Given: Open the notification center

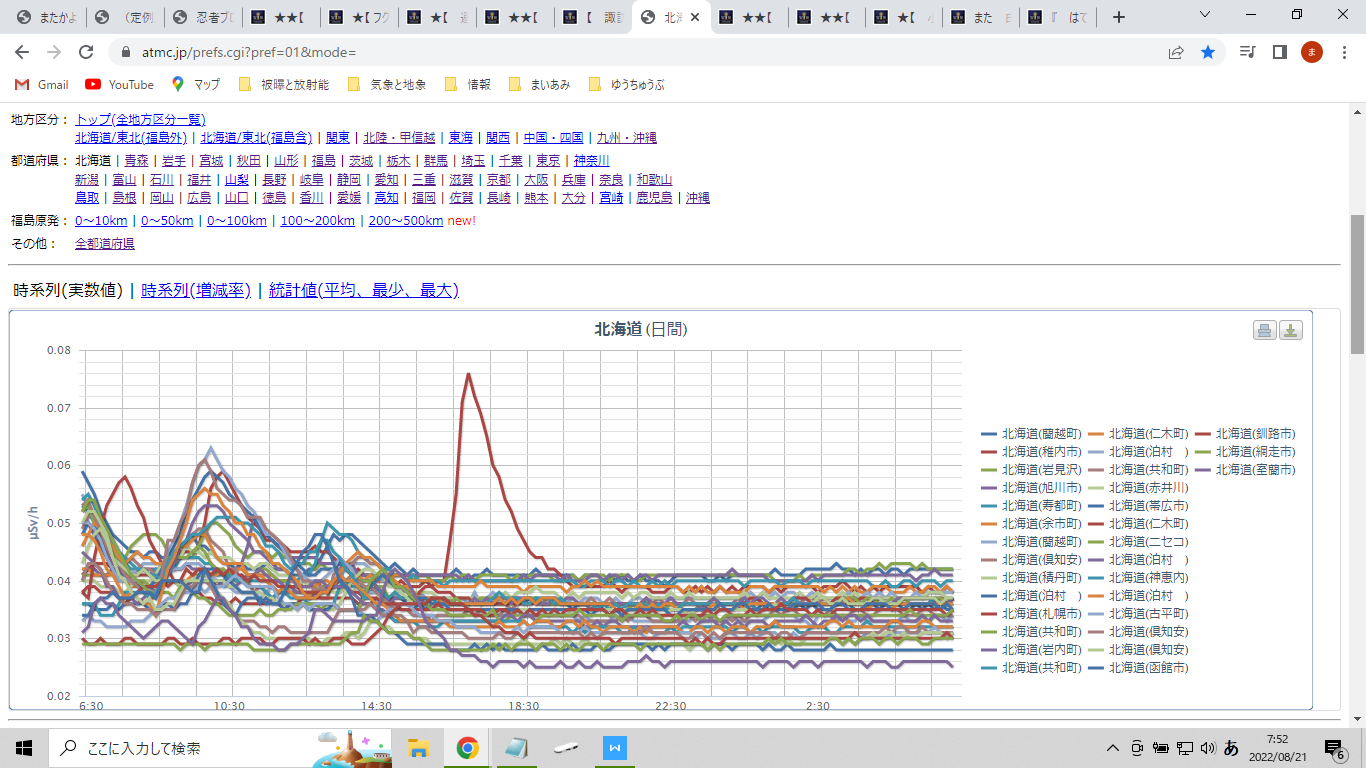Looking at the screenshot, I should [x=1334, y=748].
